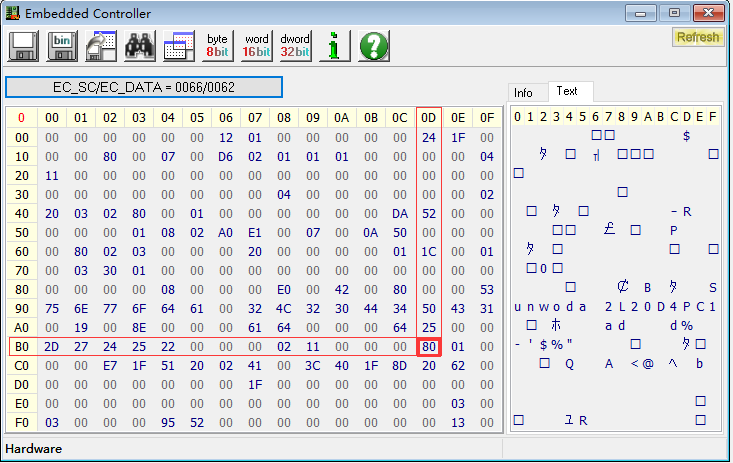The height and width of the screenshot is (463, 733).
Task: Click the EC_SC/EC_DATA field
Action: click(144, 87)
